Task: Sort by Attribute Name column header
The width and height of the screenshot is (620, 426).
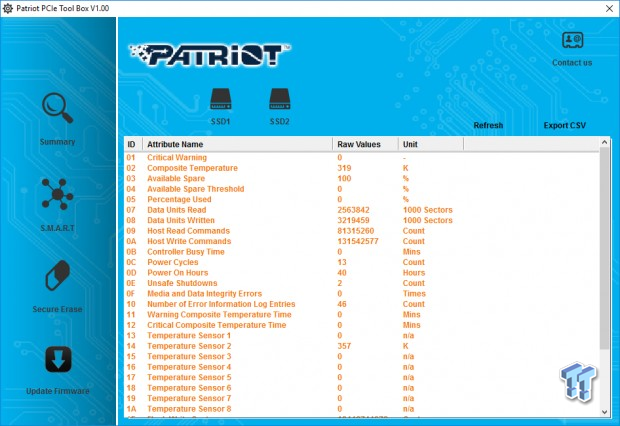Action: [x=238, y=144]
